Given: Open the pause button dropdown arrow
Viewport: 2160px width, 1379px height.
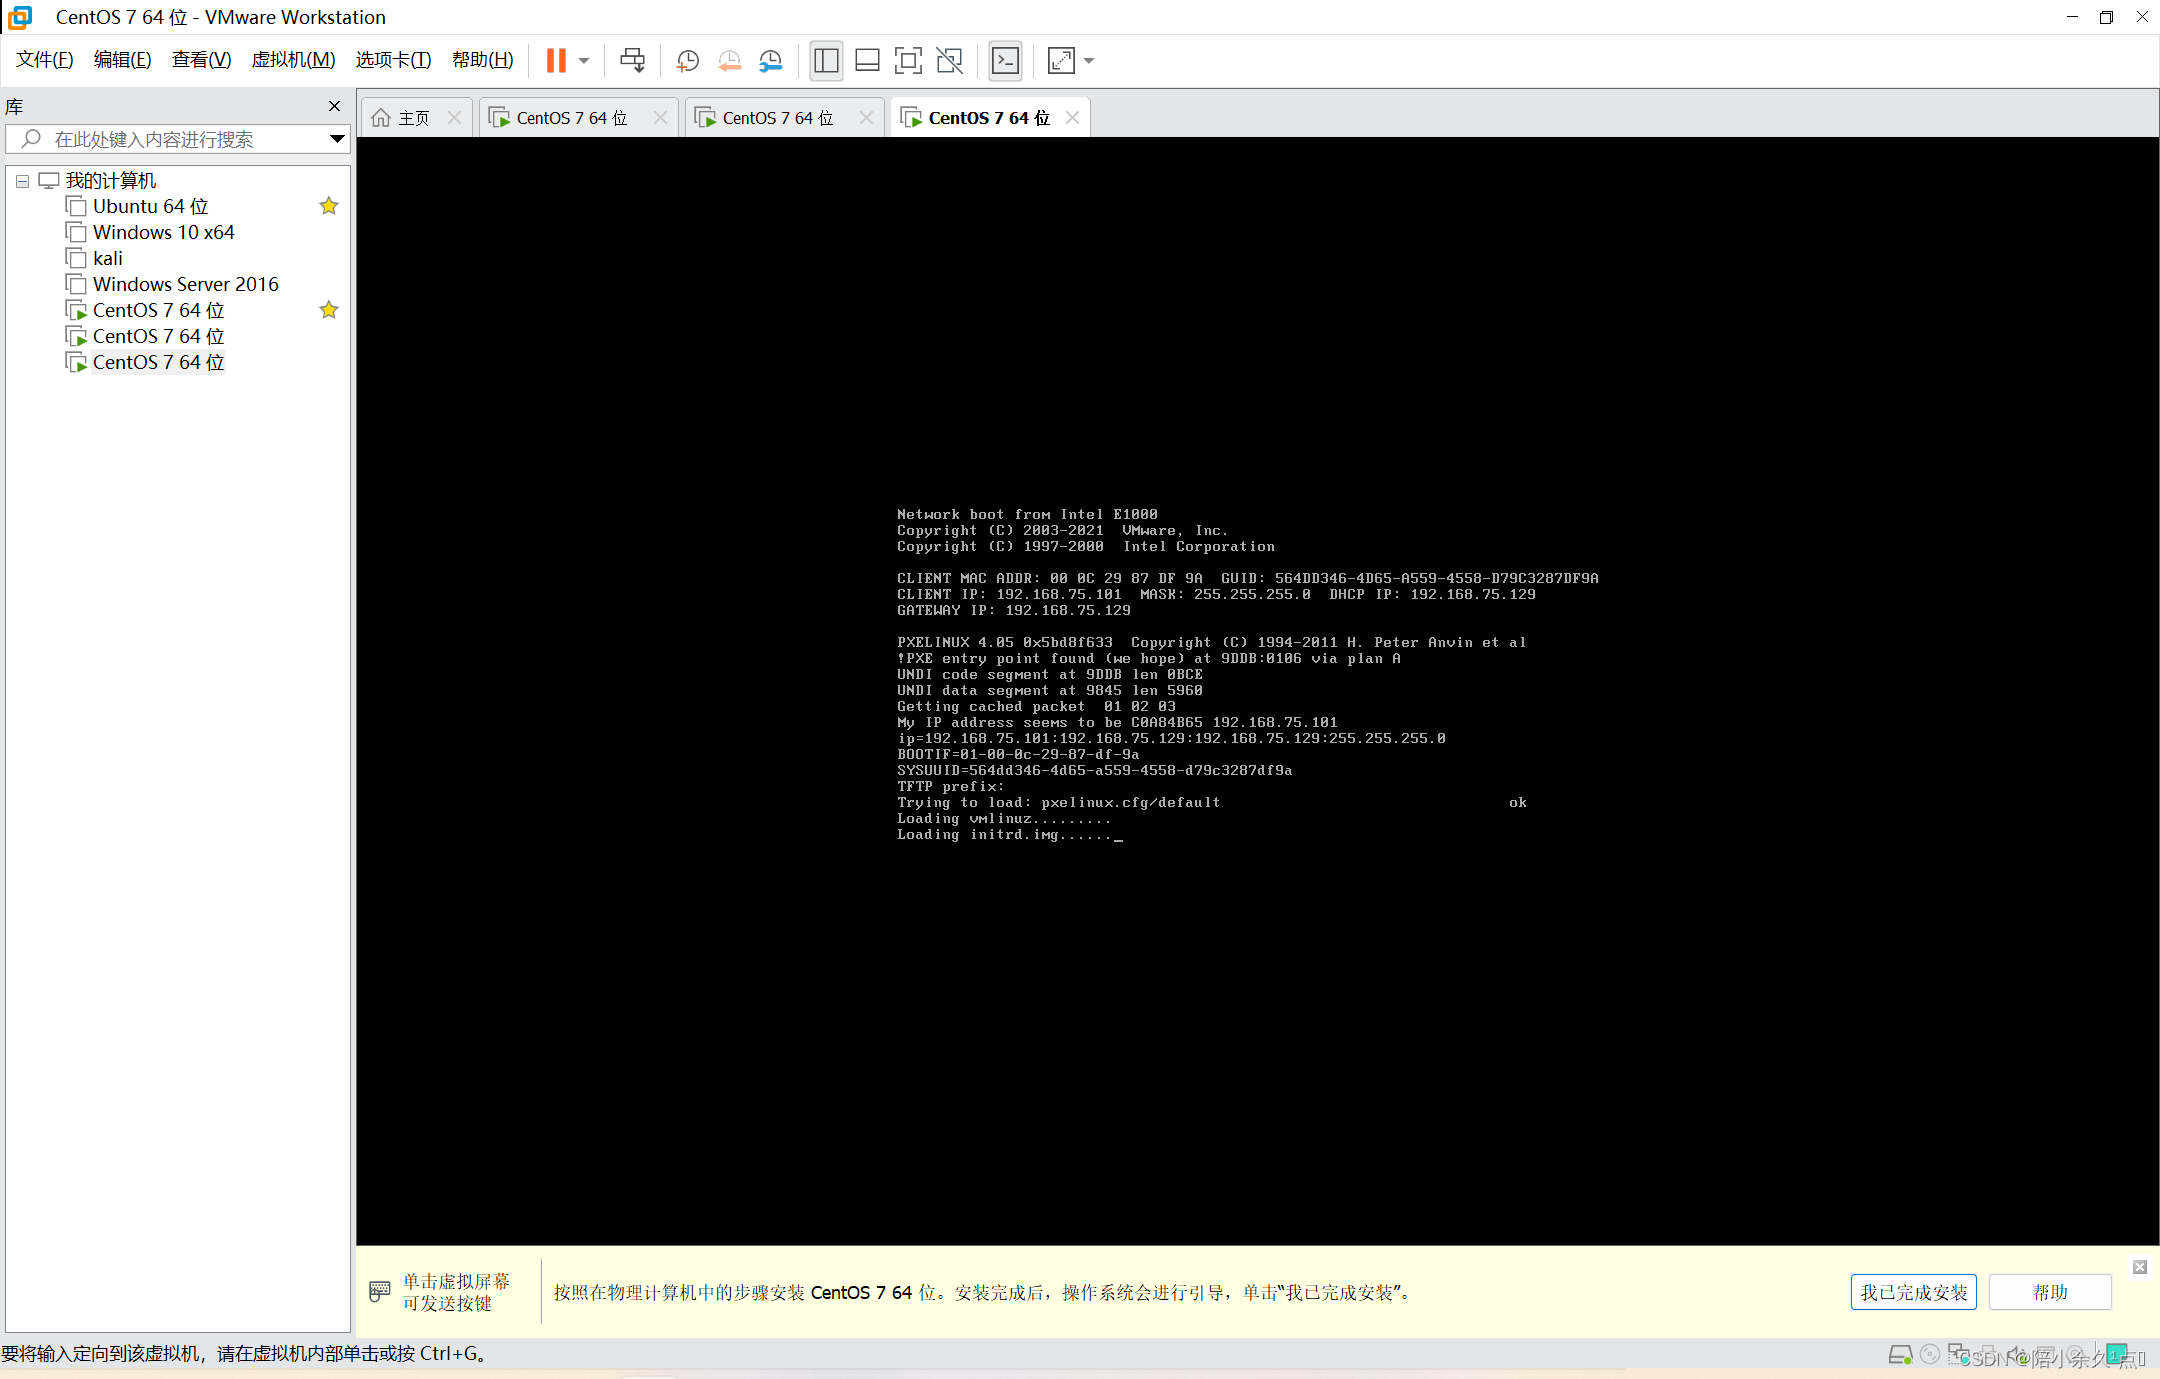Looking at the screenshot, I should tap(584, 60).
